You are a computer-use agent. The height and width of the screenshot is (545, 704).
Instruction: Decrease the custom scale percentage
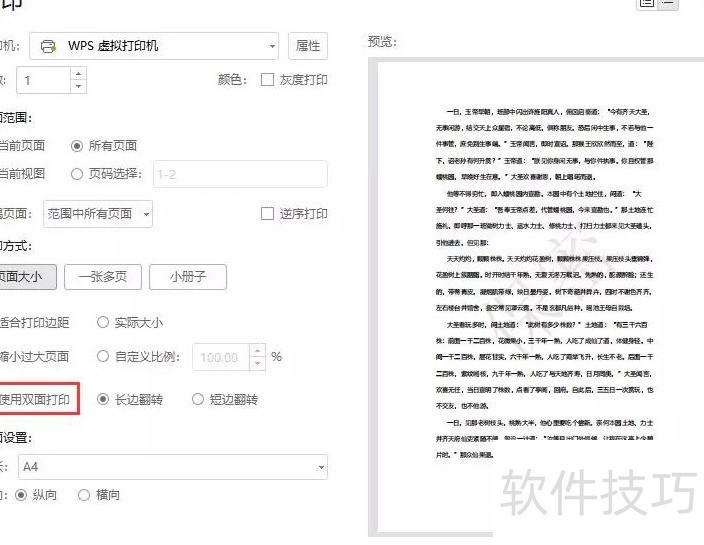pos(257,364)
